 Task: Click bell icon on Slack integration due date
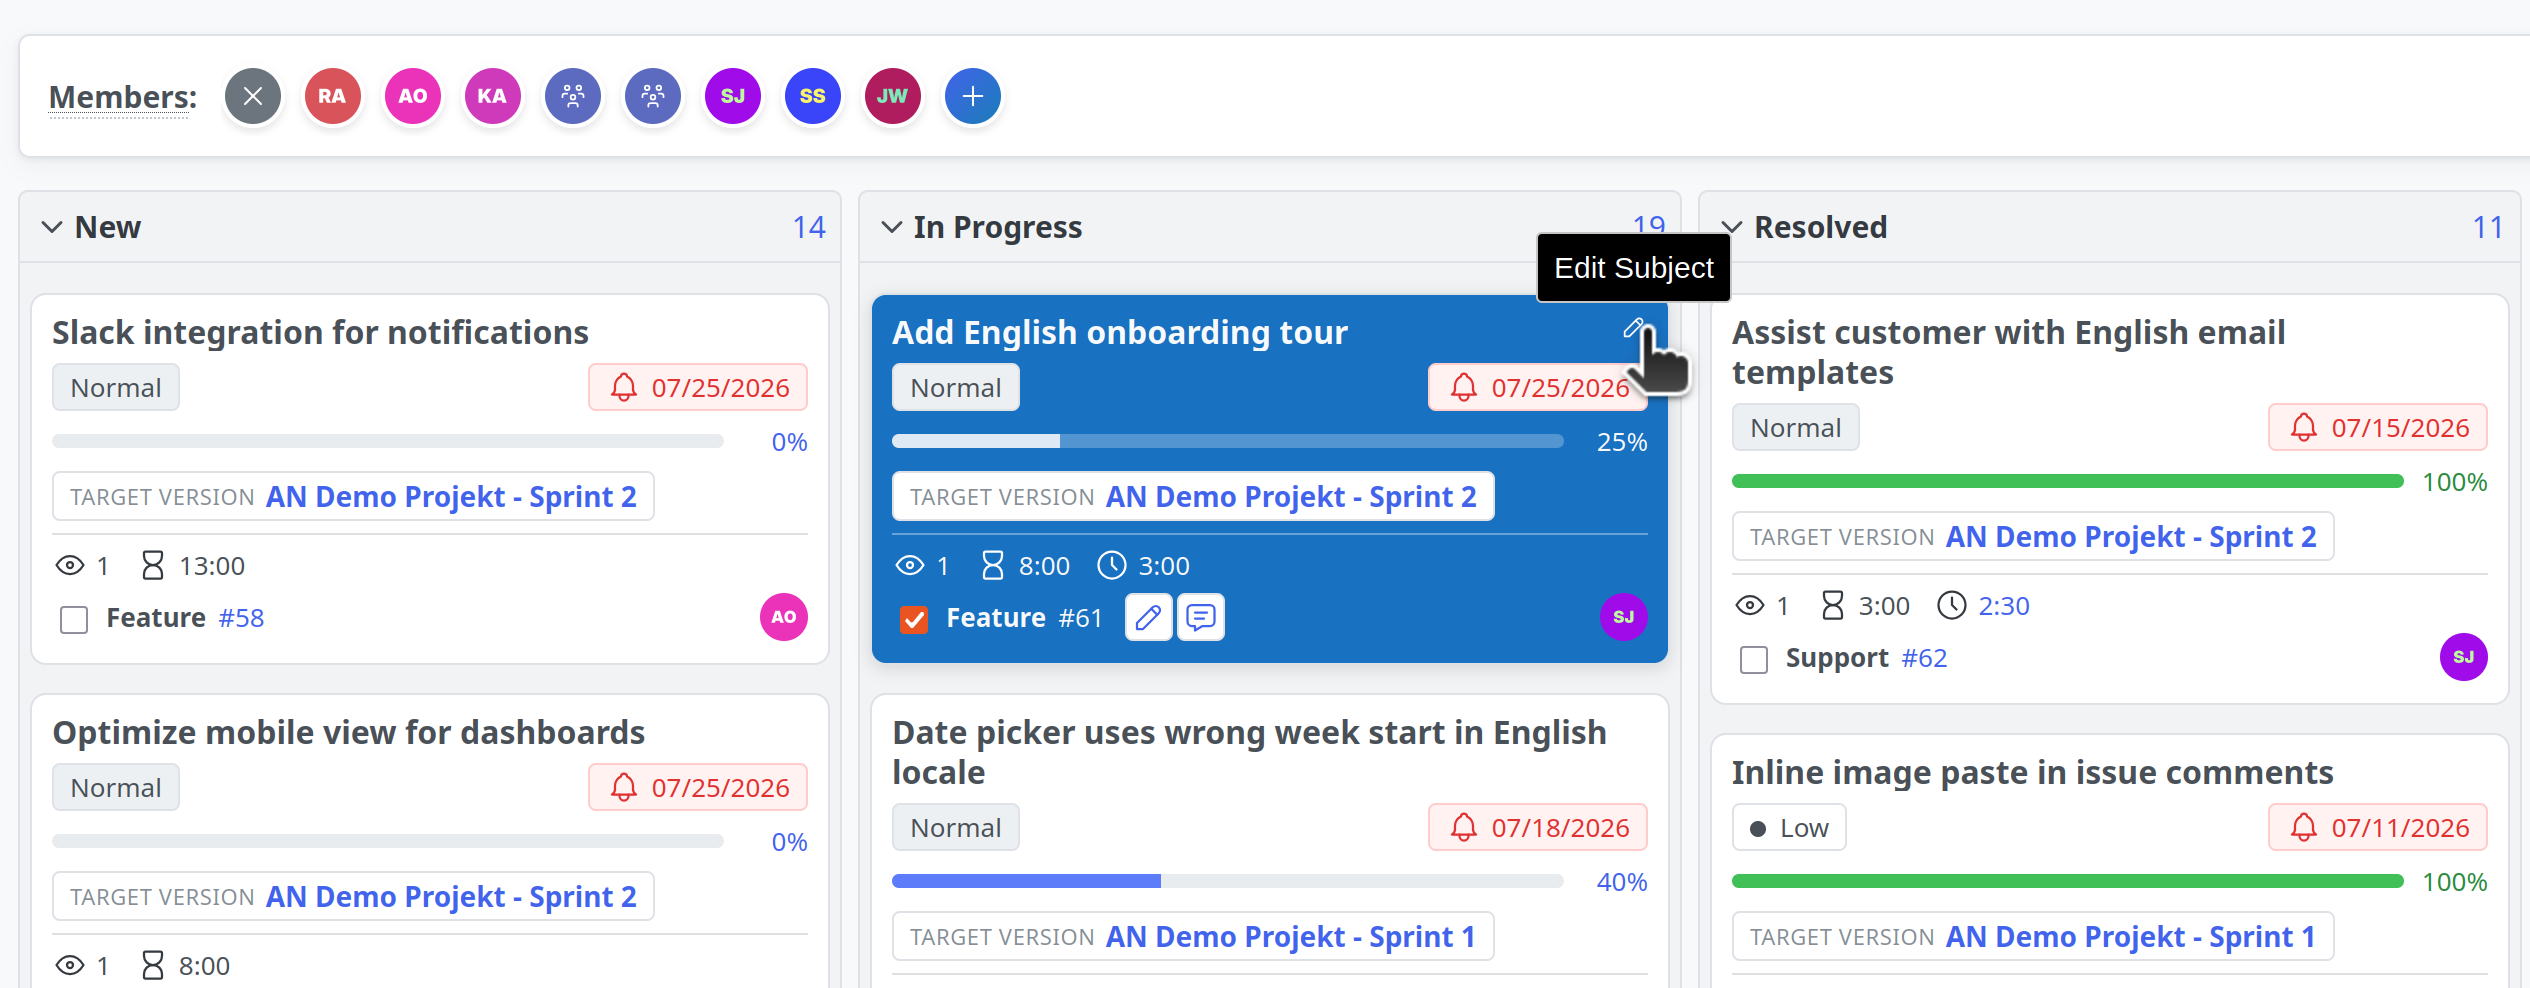pos(624,387)
